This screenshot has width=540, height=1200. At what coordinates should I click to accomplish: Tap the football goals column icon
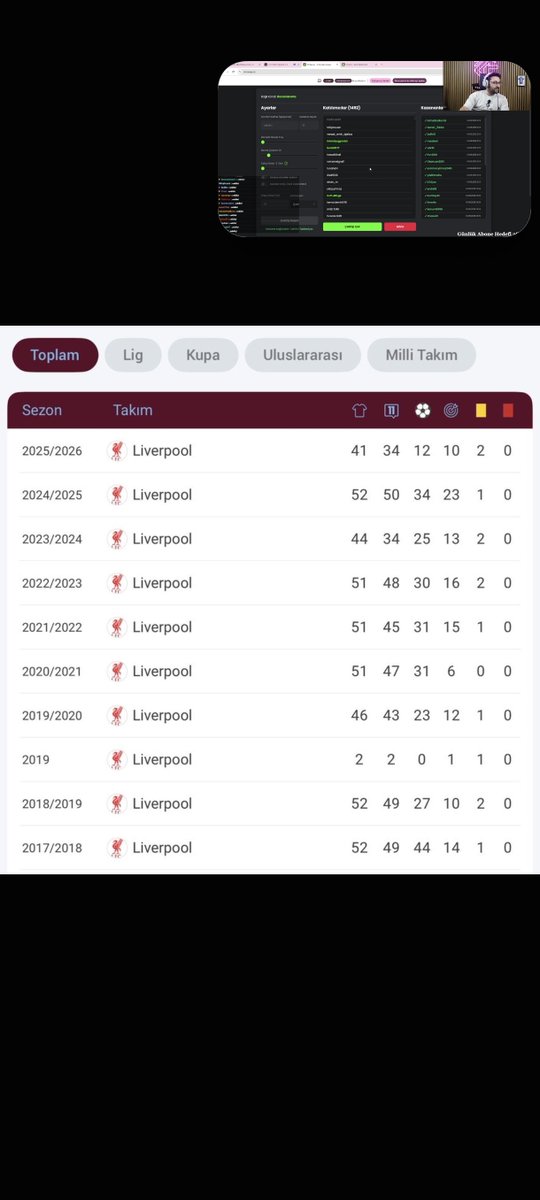[422, 410]
